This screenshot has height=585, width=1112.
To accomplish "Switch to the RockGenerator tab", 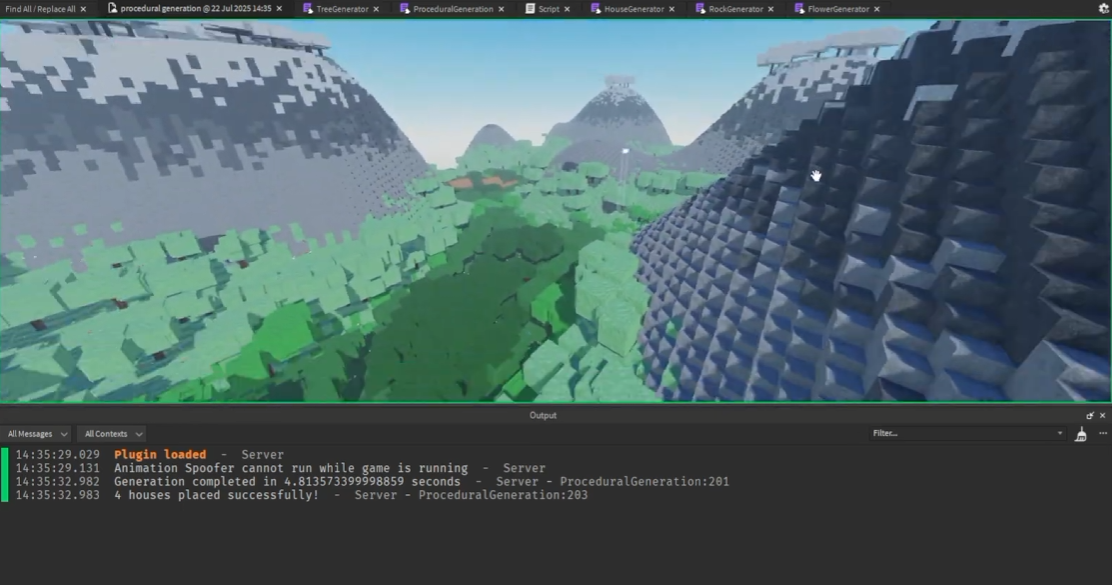I will coord(735,9).
